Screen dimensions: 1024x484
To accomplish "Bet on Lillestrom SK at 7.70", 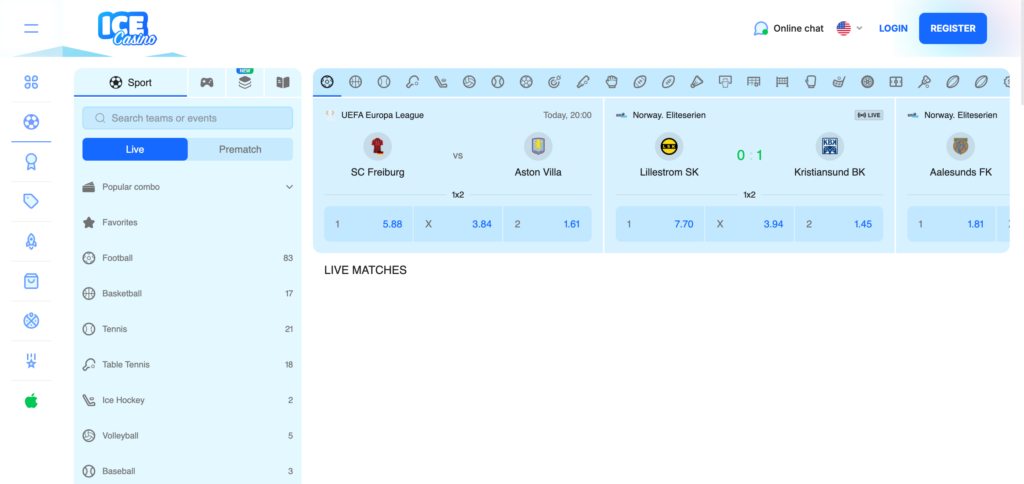I will [660, 224].
